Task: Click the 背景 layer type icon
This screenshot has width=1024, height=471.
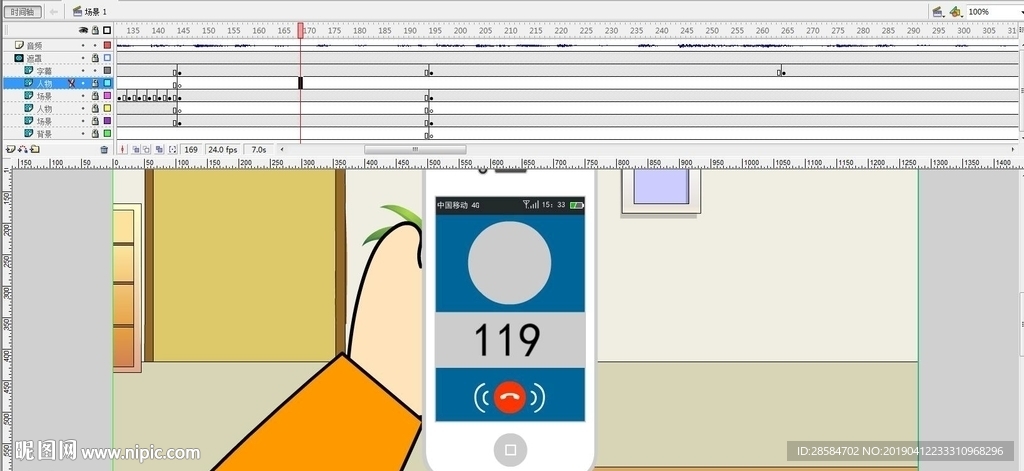Action: coord(29,133)
